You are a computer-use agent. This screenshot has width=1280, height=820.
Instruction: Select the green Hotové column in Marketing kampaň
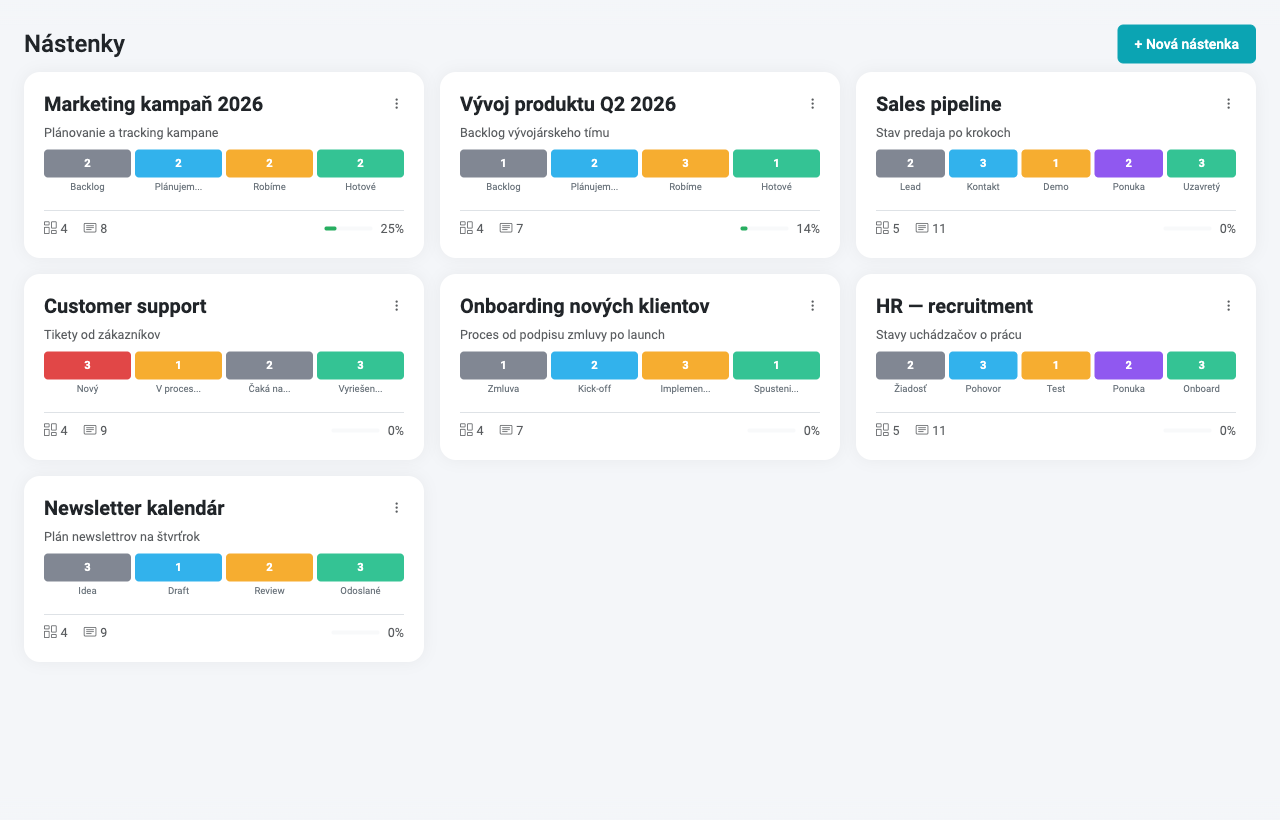[360, 163]
